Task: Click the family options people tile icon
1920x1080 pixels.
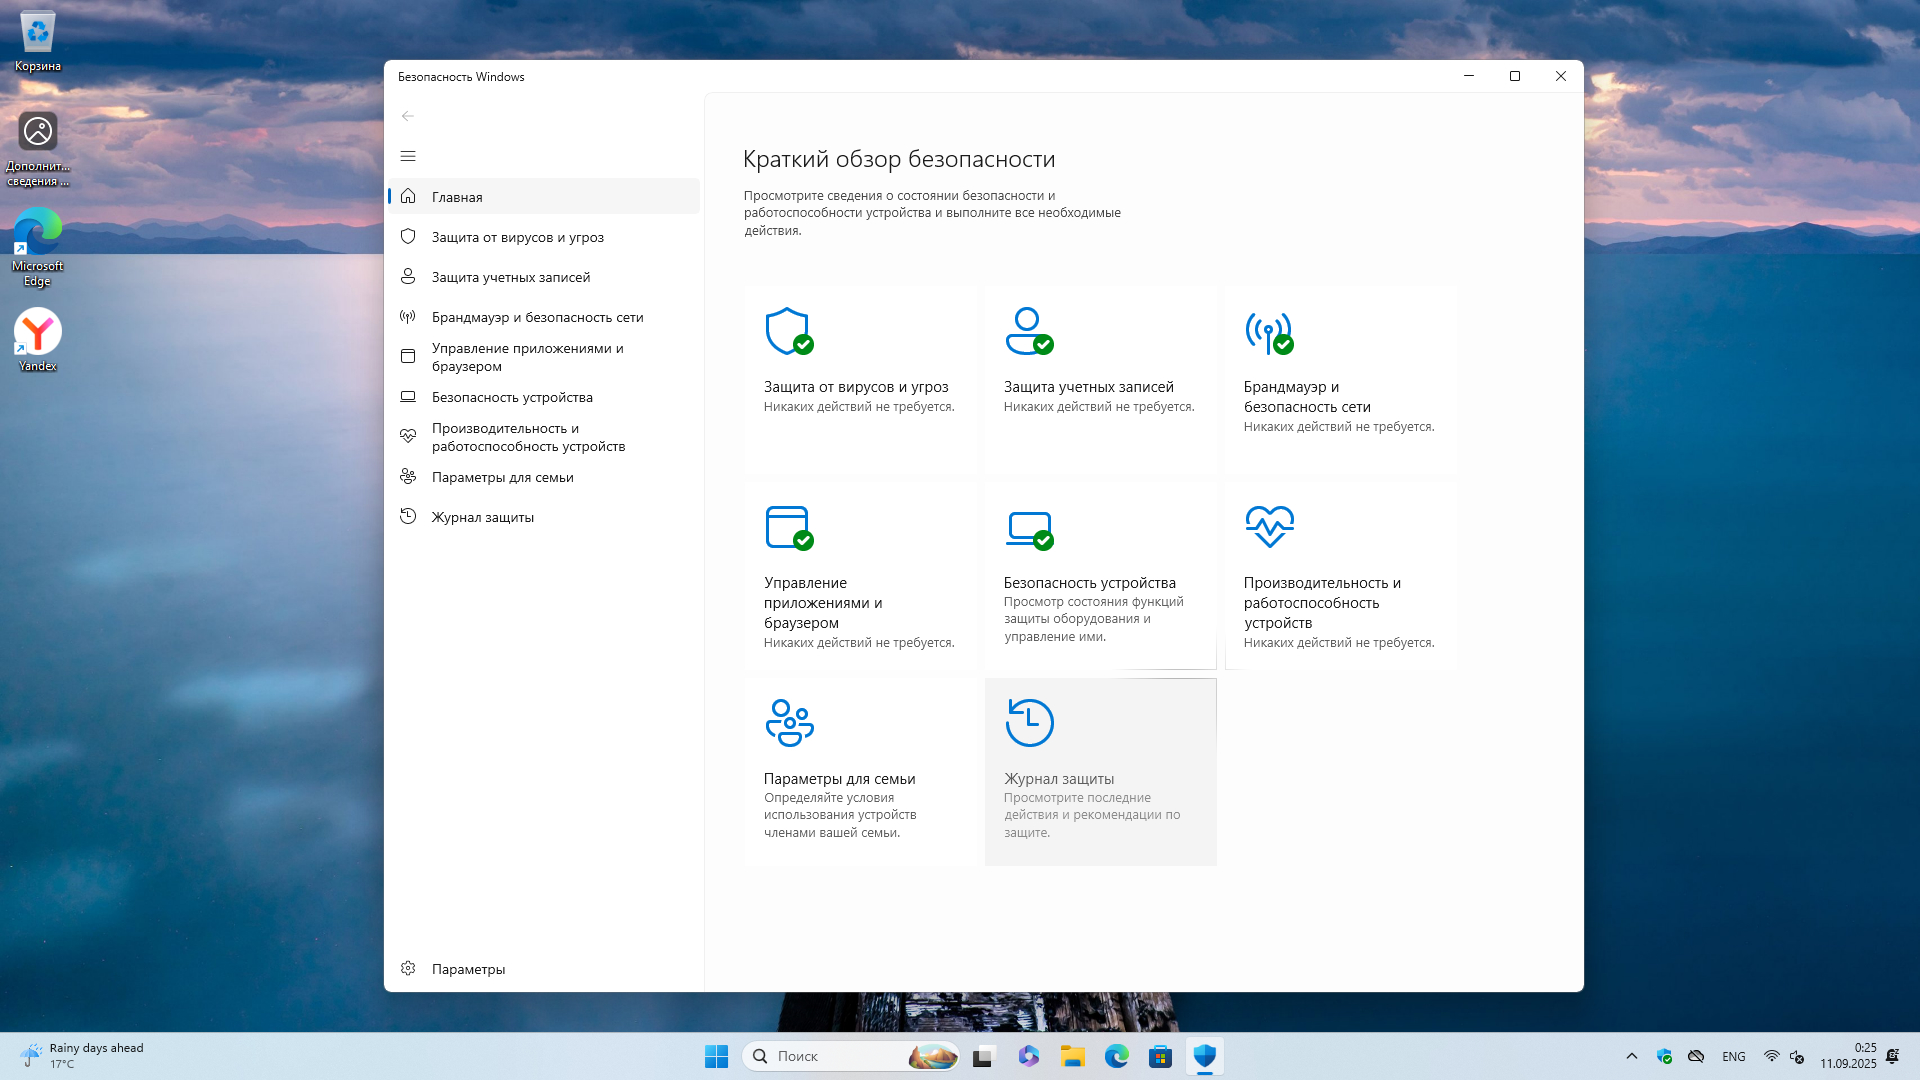Action: (789, 722)
